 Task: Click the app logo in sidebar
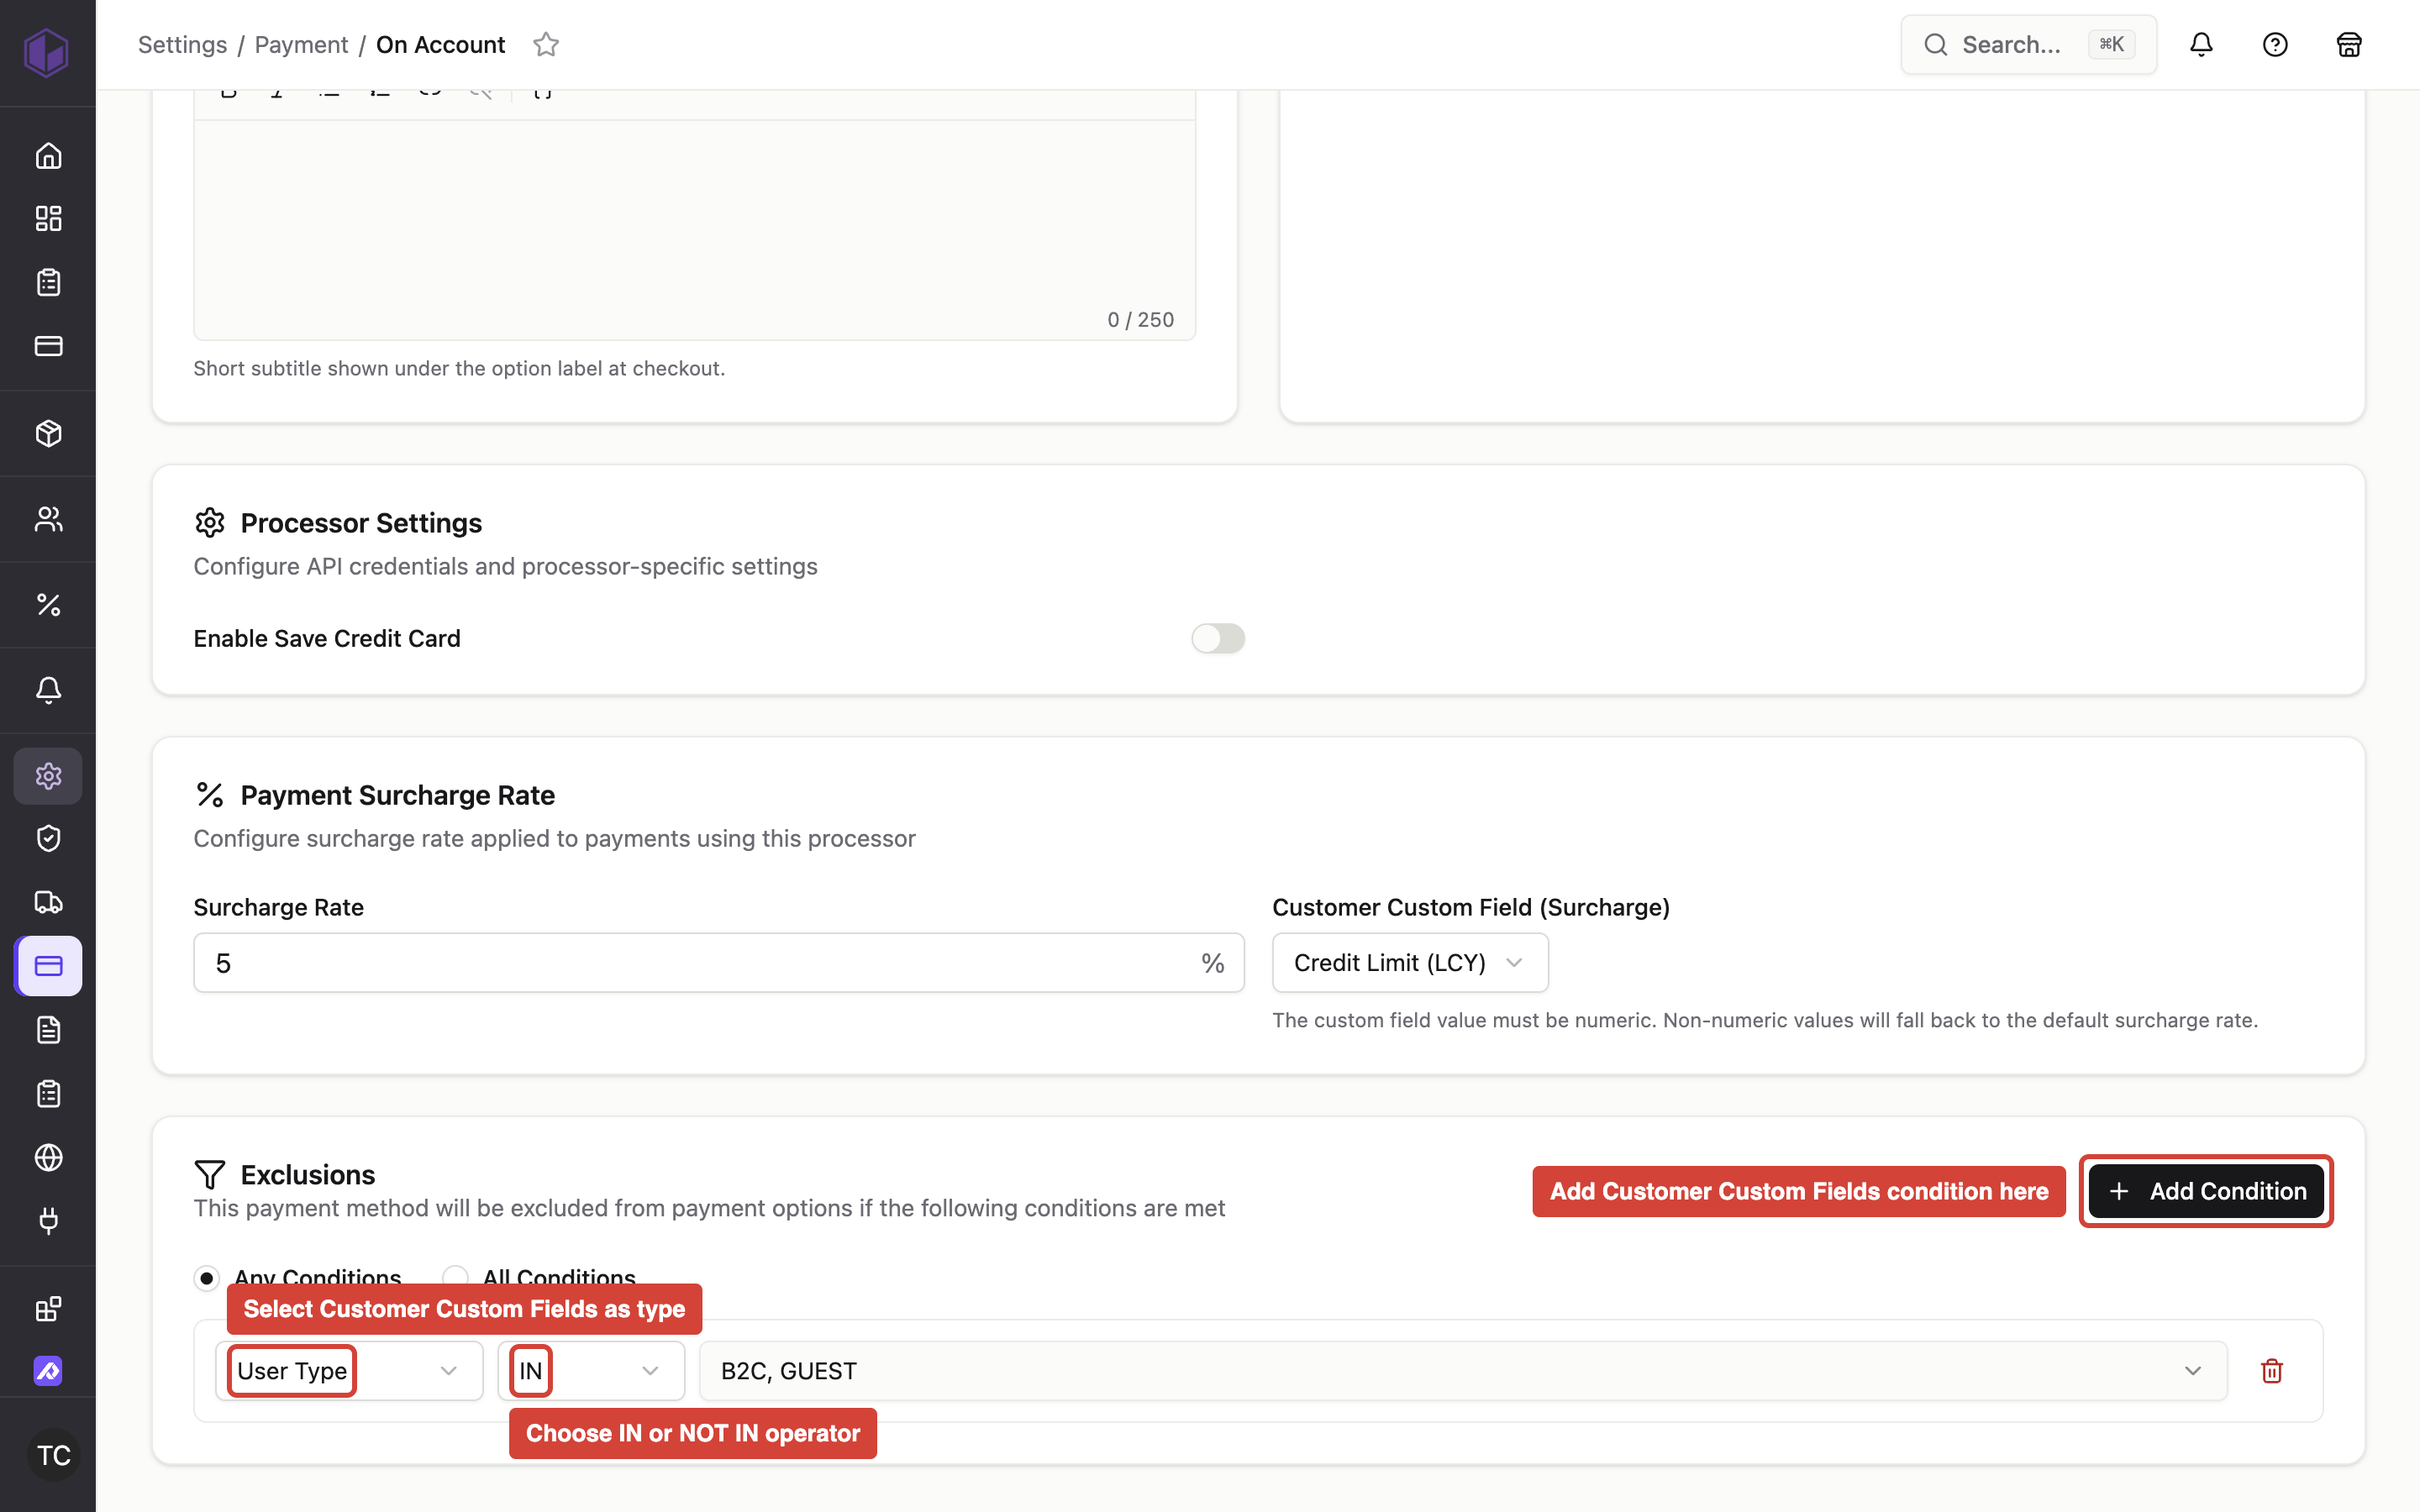point(47,51)
